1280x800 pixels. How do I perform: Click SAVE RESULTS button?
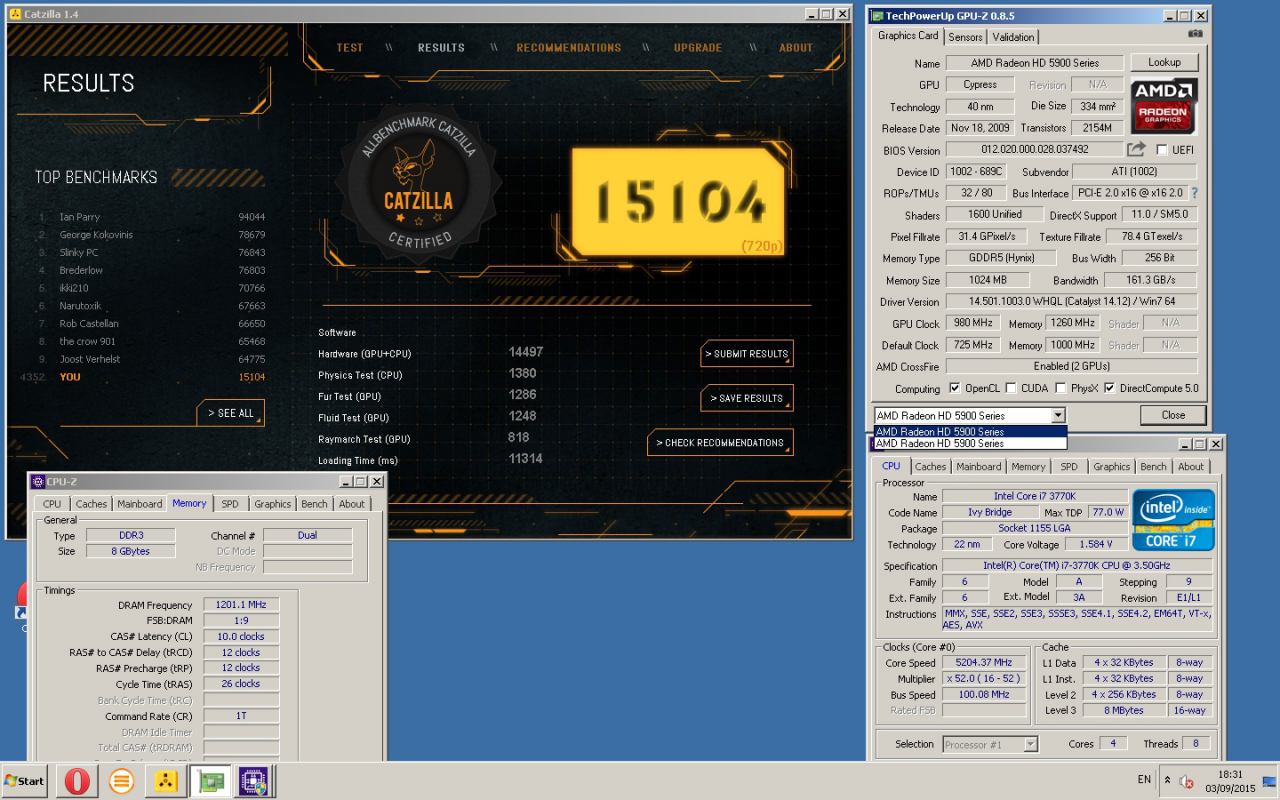click(747, 398)
